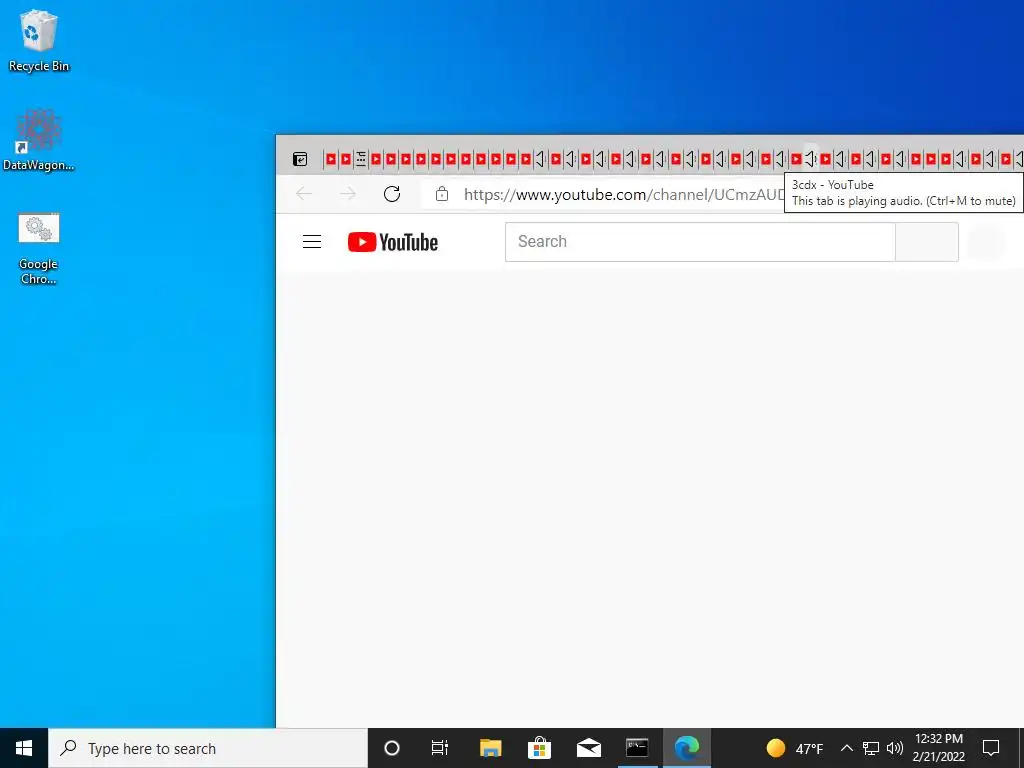This screenshot has height=768, width=1024.
Task: Open the round account avatar placeholder on YouTube
Action: 986,242
